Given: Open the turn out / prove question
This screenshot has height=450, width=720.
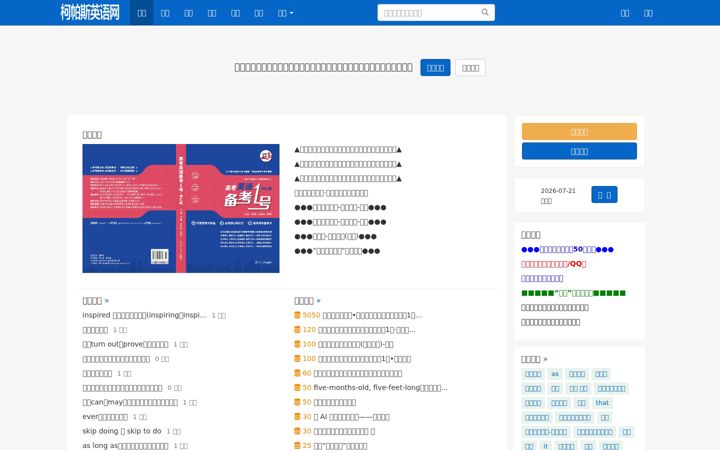Looking at the screenshot, I should [x=125, y=344].
